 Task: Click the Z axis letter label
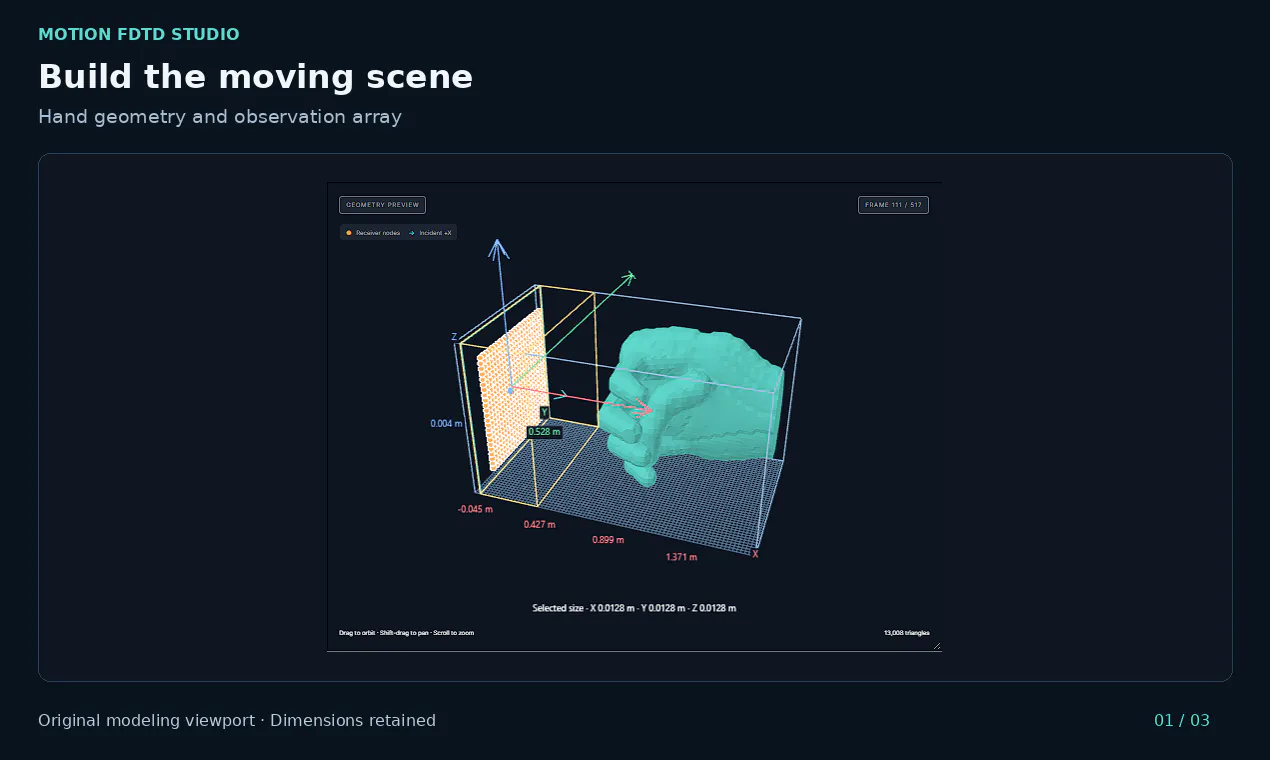(x=454, y=337)
